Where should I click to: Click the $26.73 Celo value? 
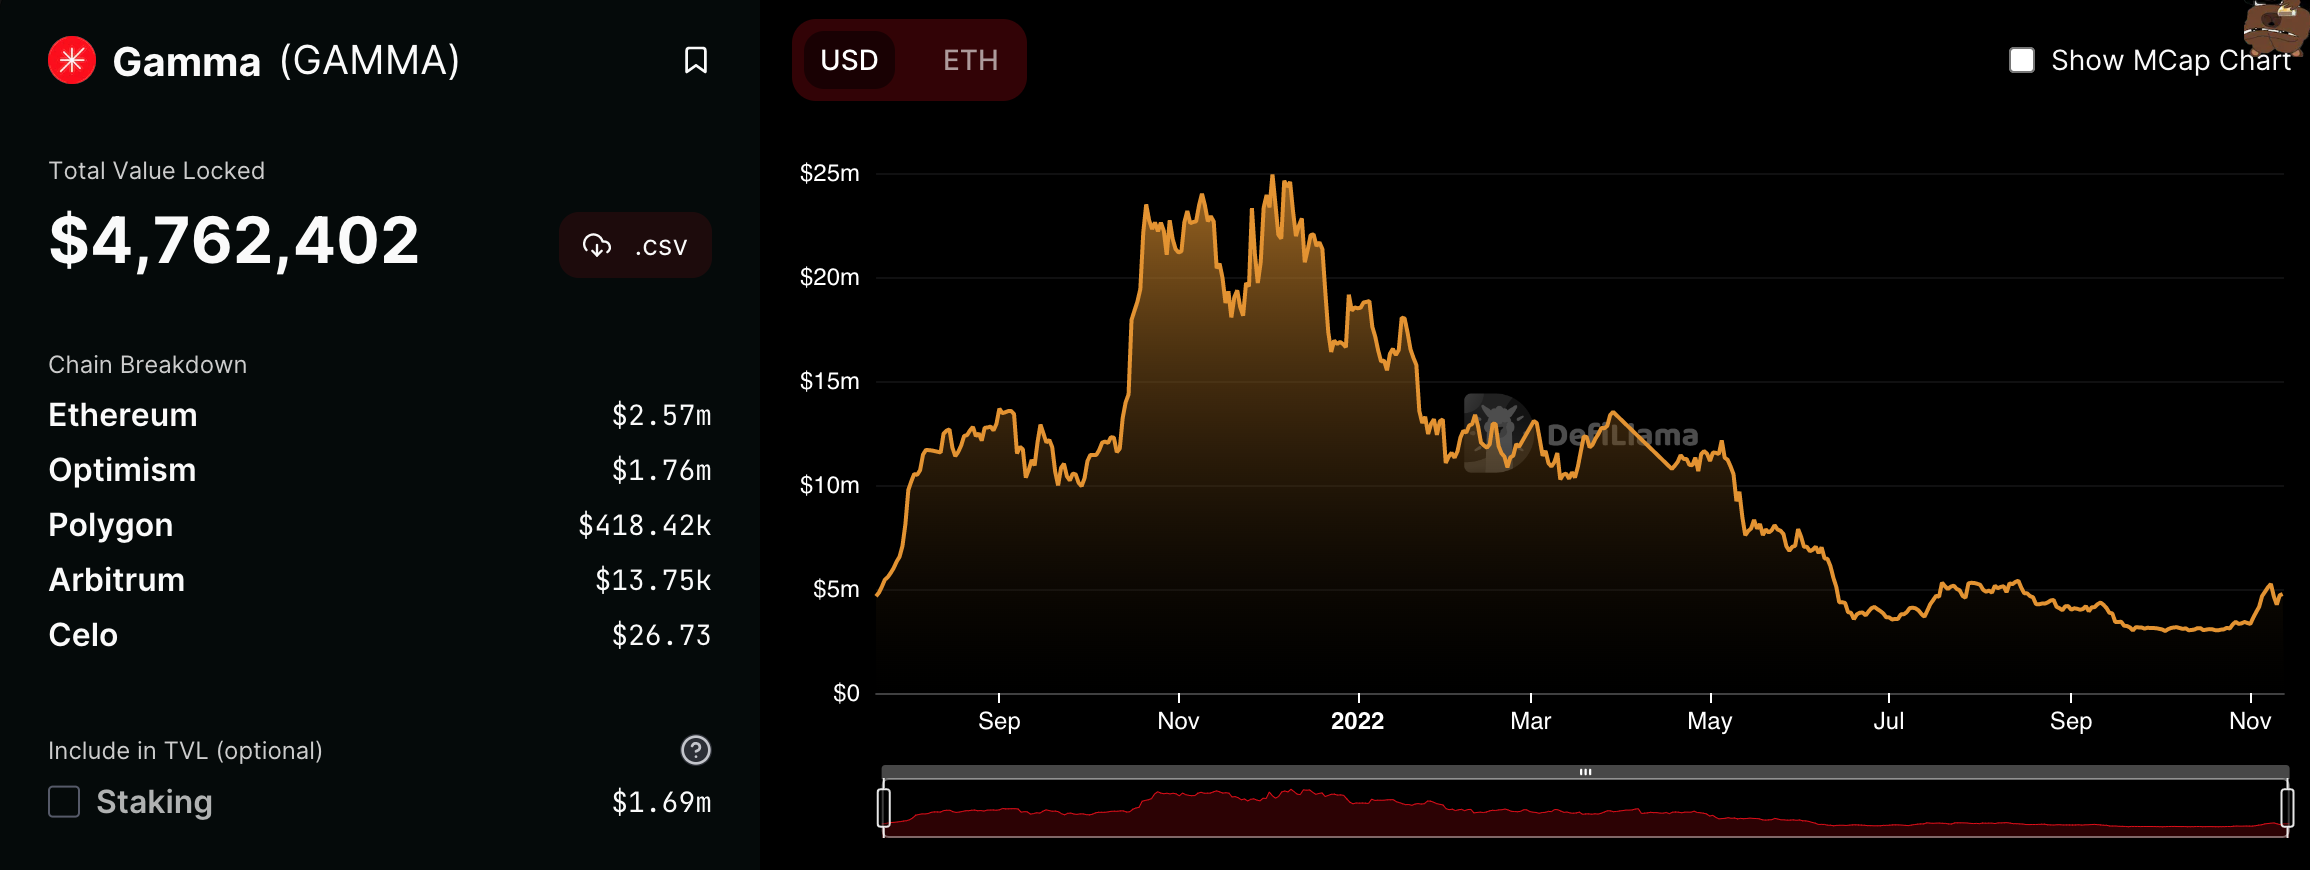661,635
